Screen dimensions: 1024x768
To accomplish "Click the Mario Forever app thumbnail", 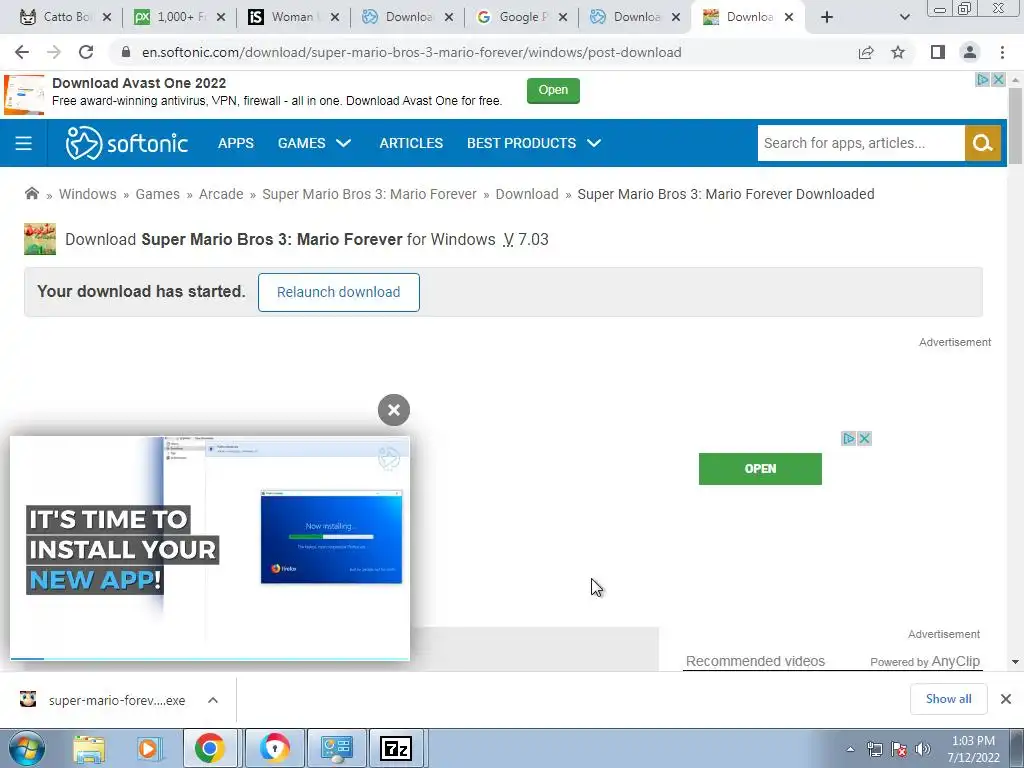I will click(x=40, y=238).
